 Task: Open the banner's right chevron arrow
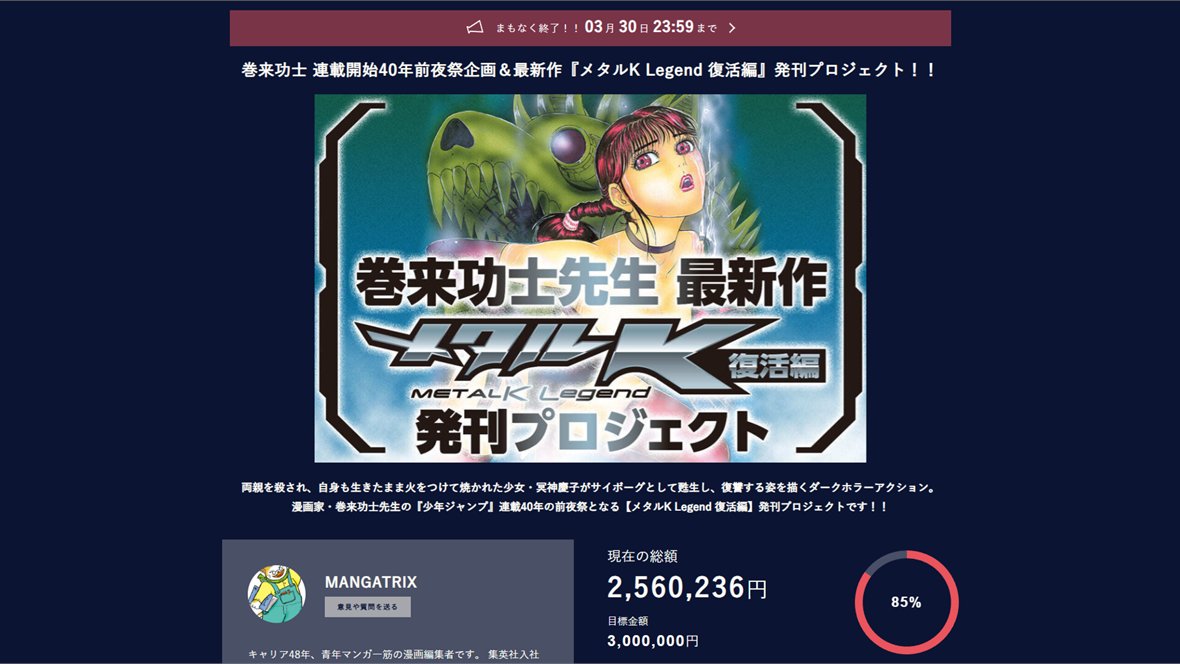[731, 28]
